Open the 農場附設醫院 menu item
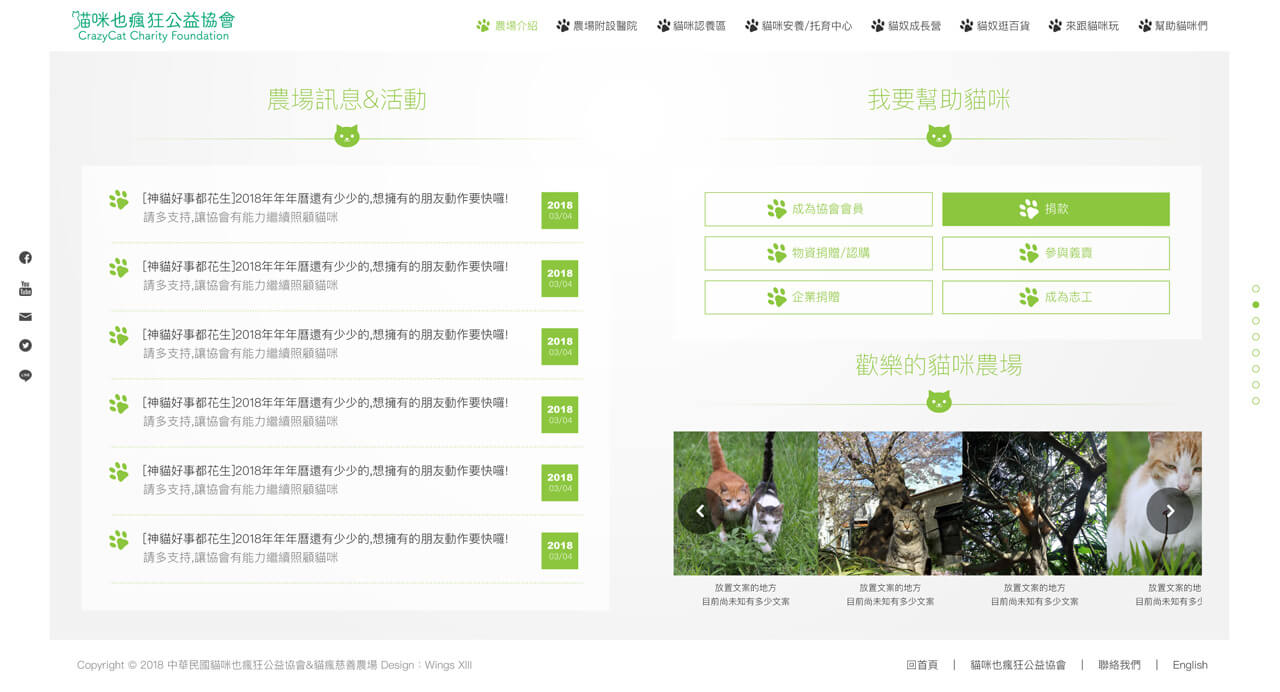The image size is (1280, 692). [596, 26]
